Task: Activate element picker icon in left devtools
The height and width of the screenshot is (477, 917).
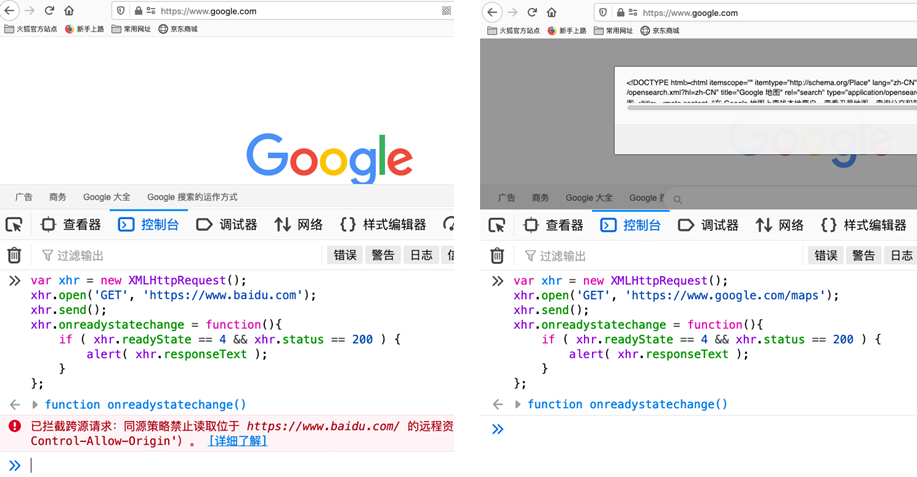Action: pos(14,224)
